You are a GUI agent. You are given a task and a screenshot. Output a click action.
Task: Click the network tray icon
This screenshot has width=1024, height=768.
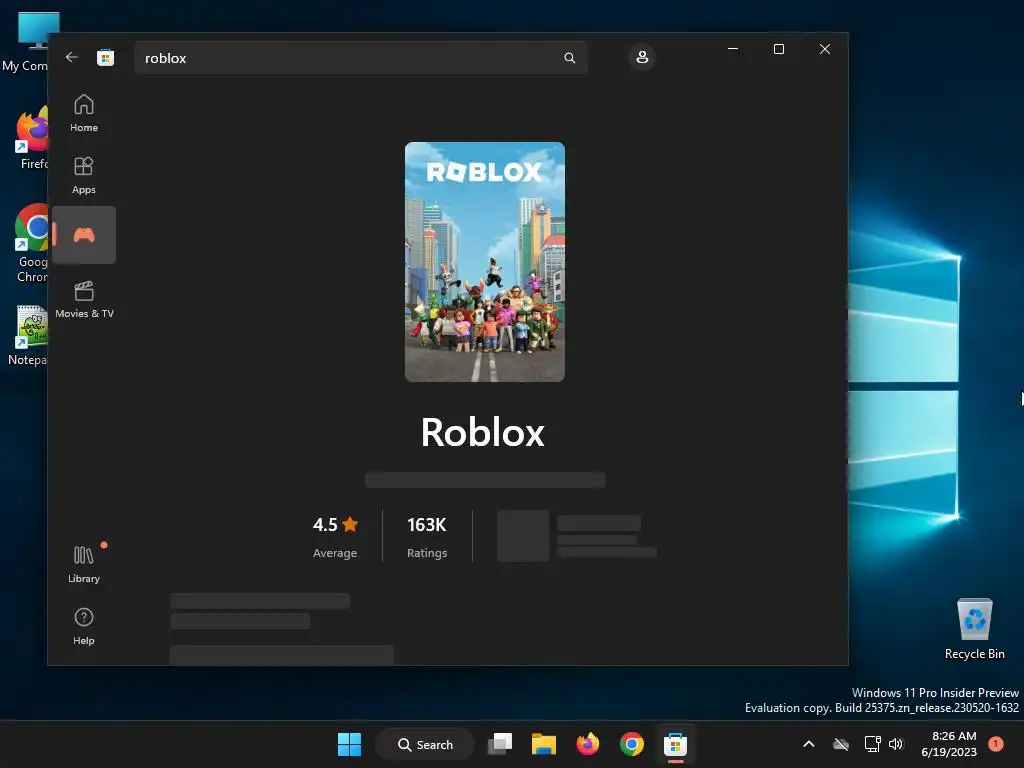click(872, 744)
